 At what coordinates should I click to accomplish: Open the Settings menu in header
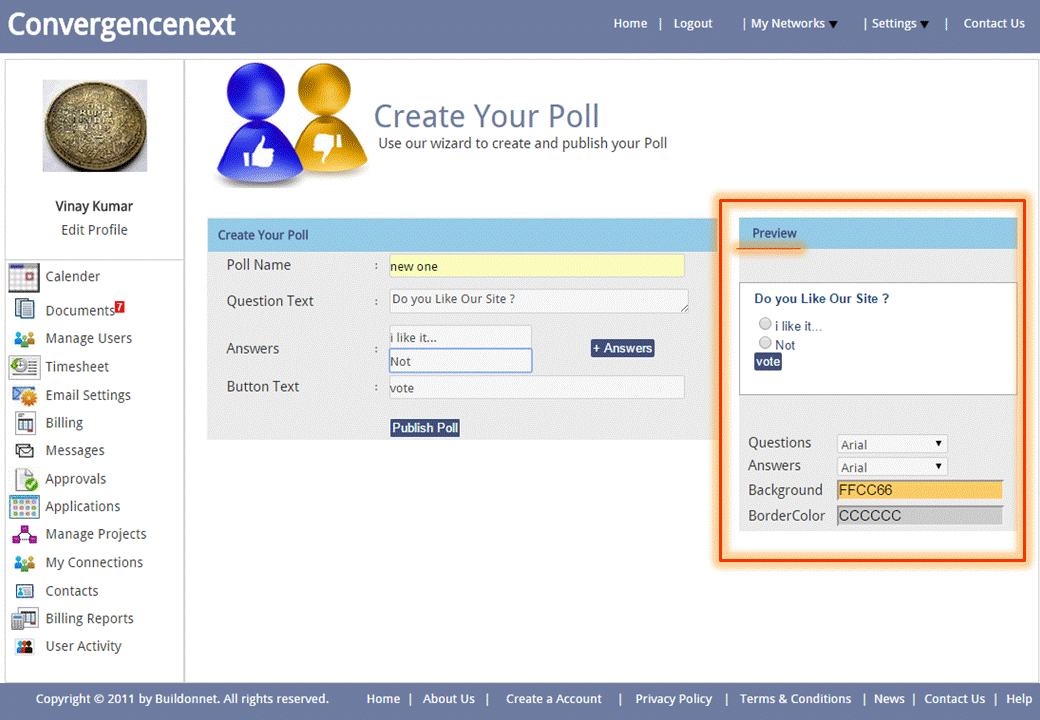tap(899, 24)
